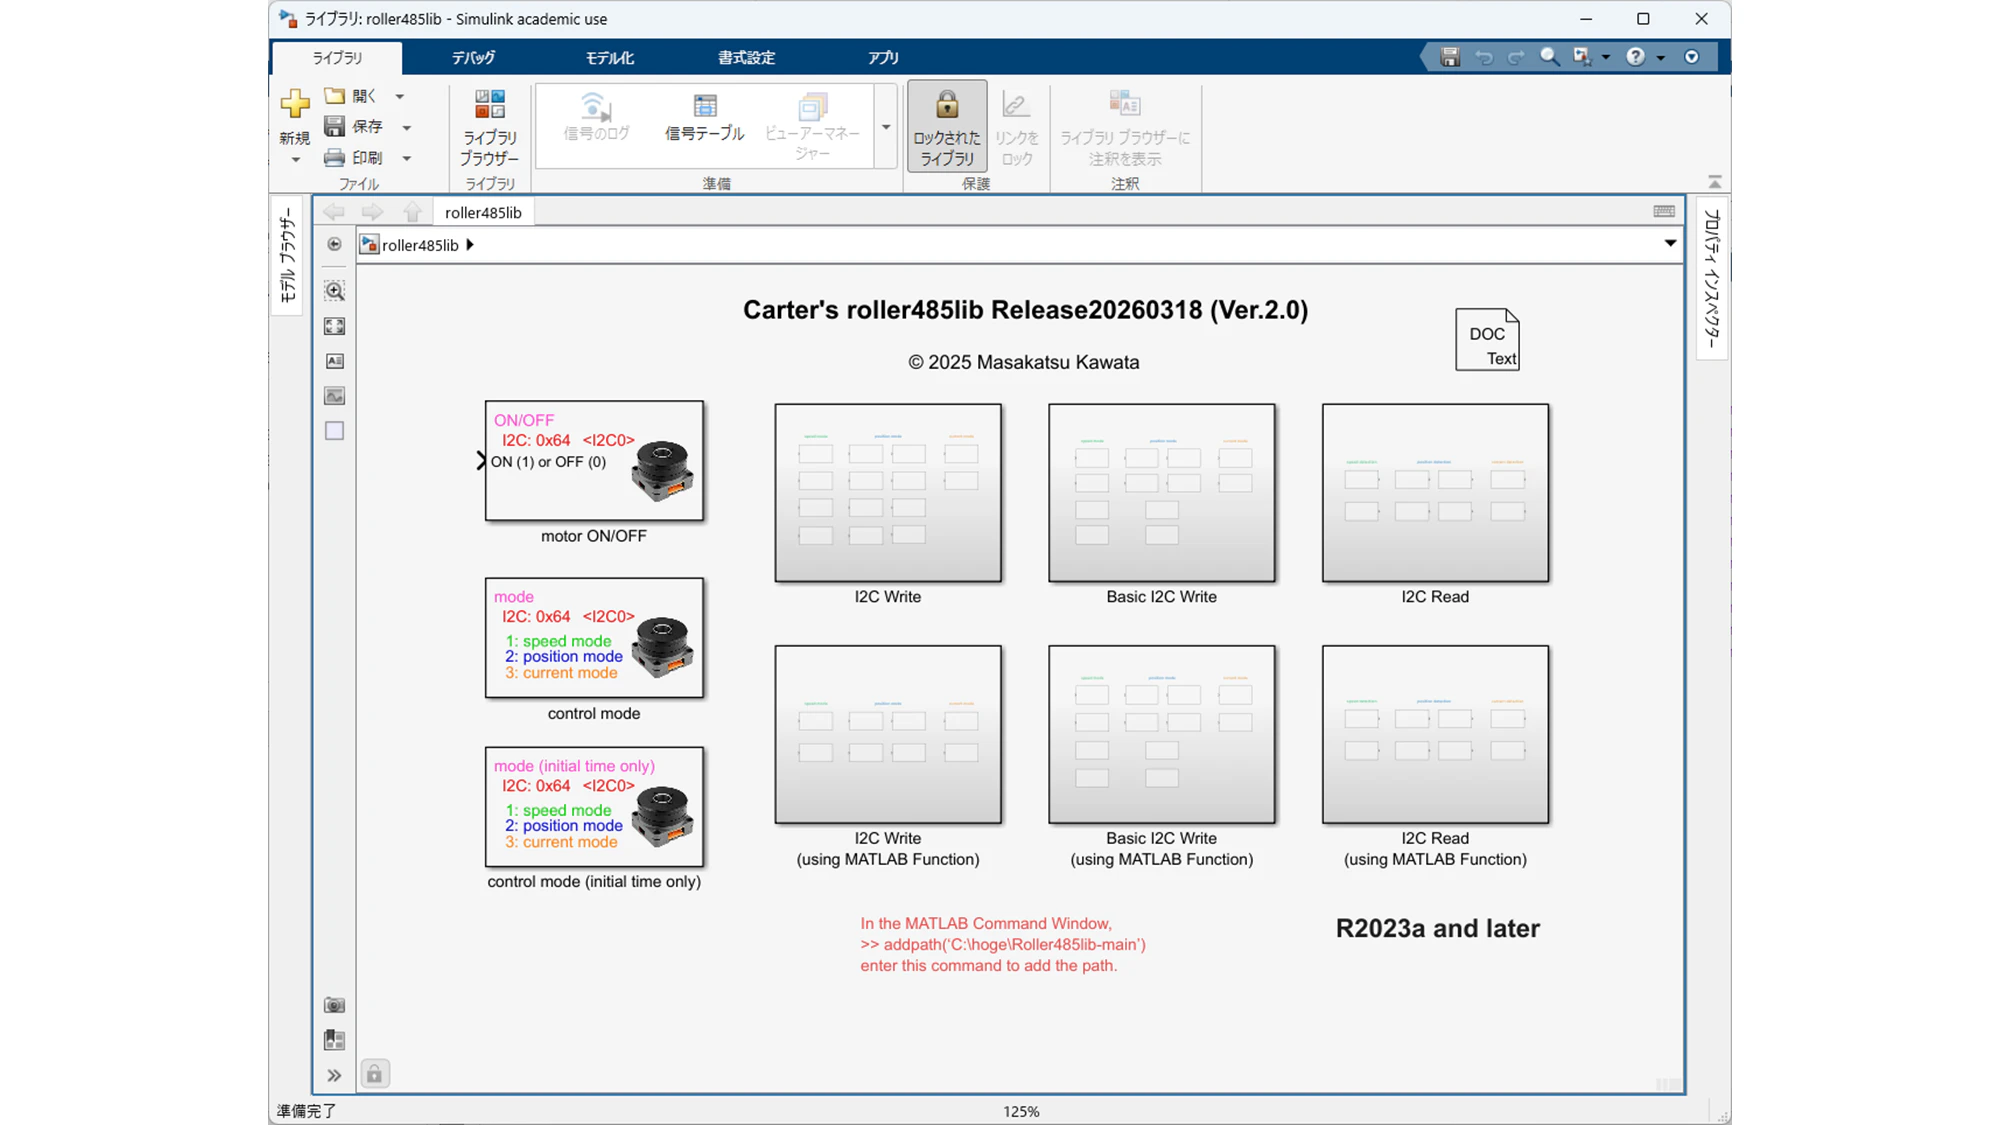
Task: Expand the 新規 dropdown arrow
Action: (x=295, y=160)
